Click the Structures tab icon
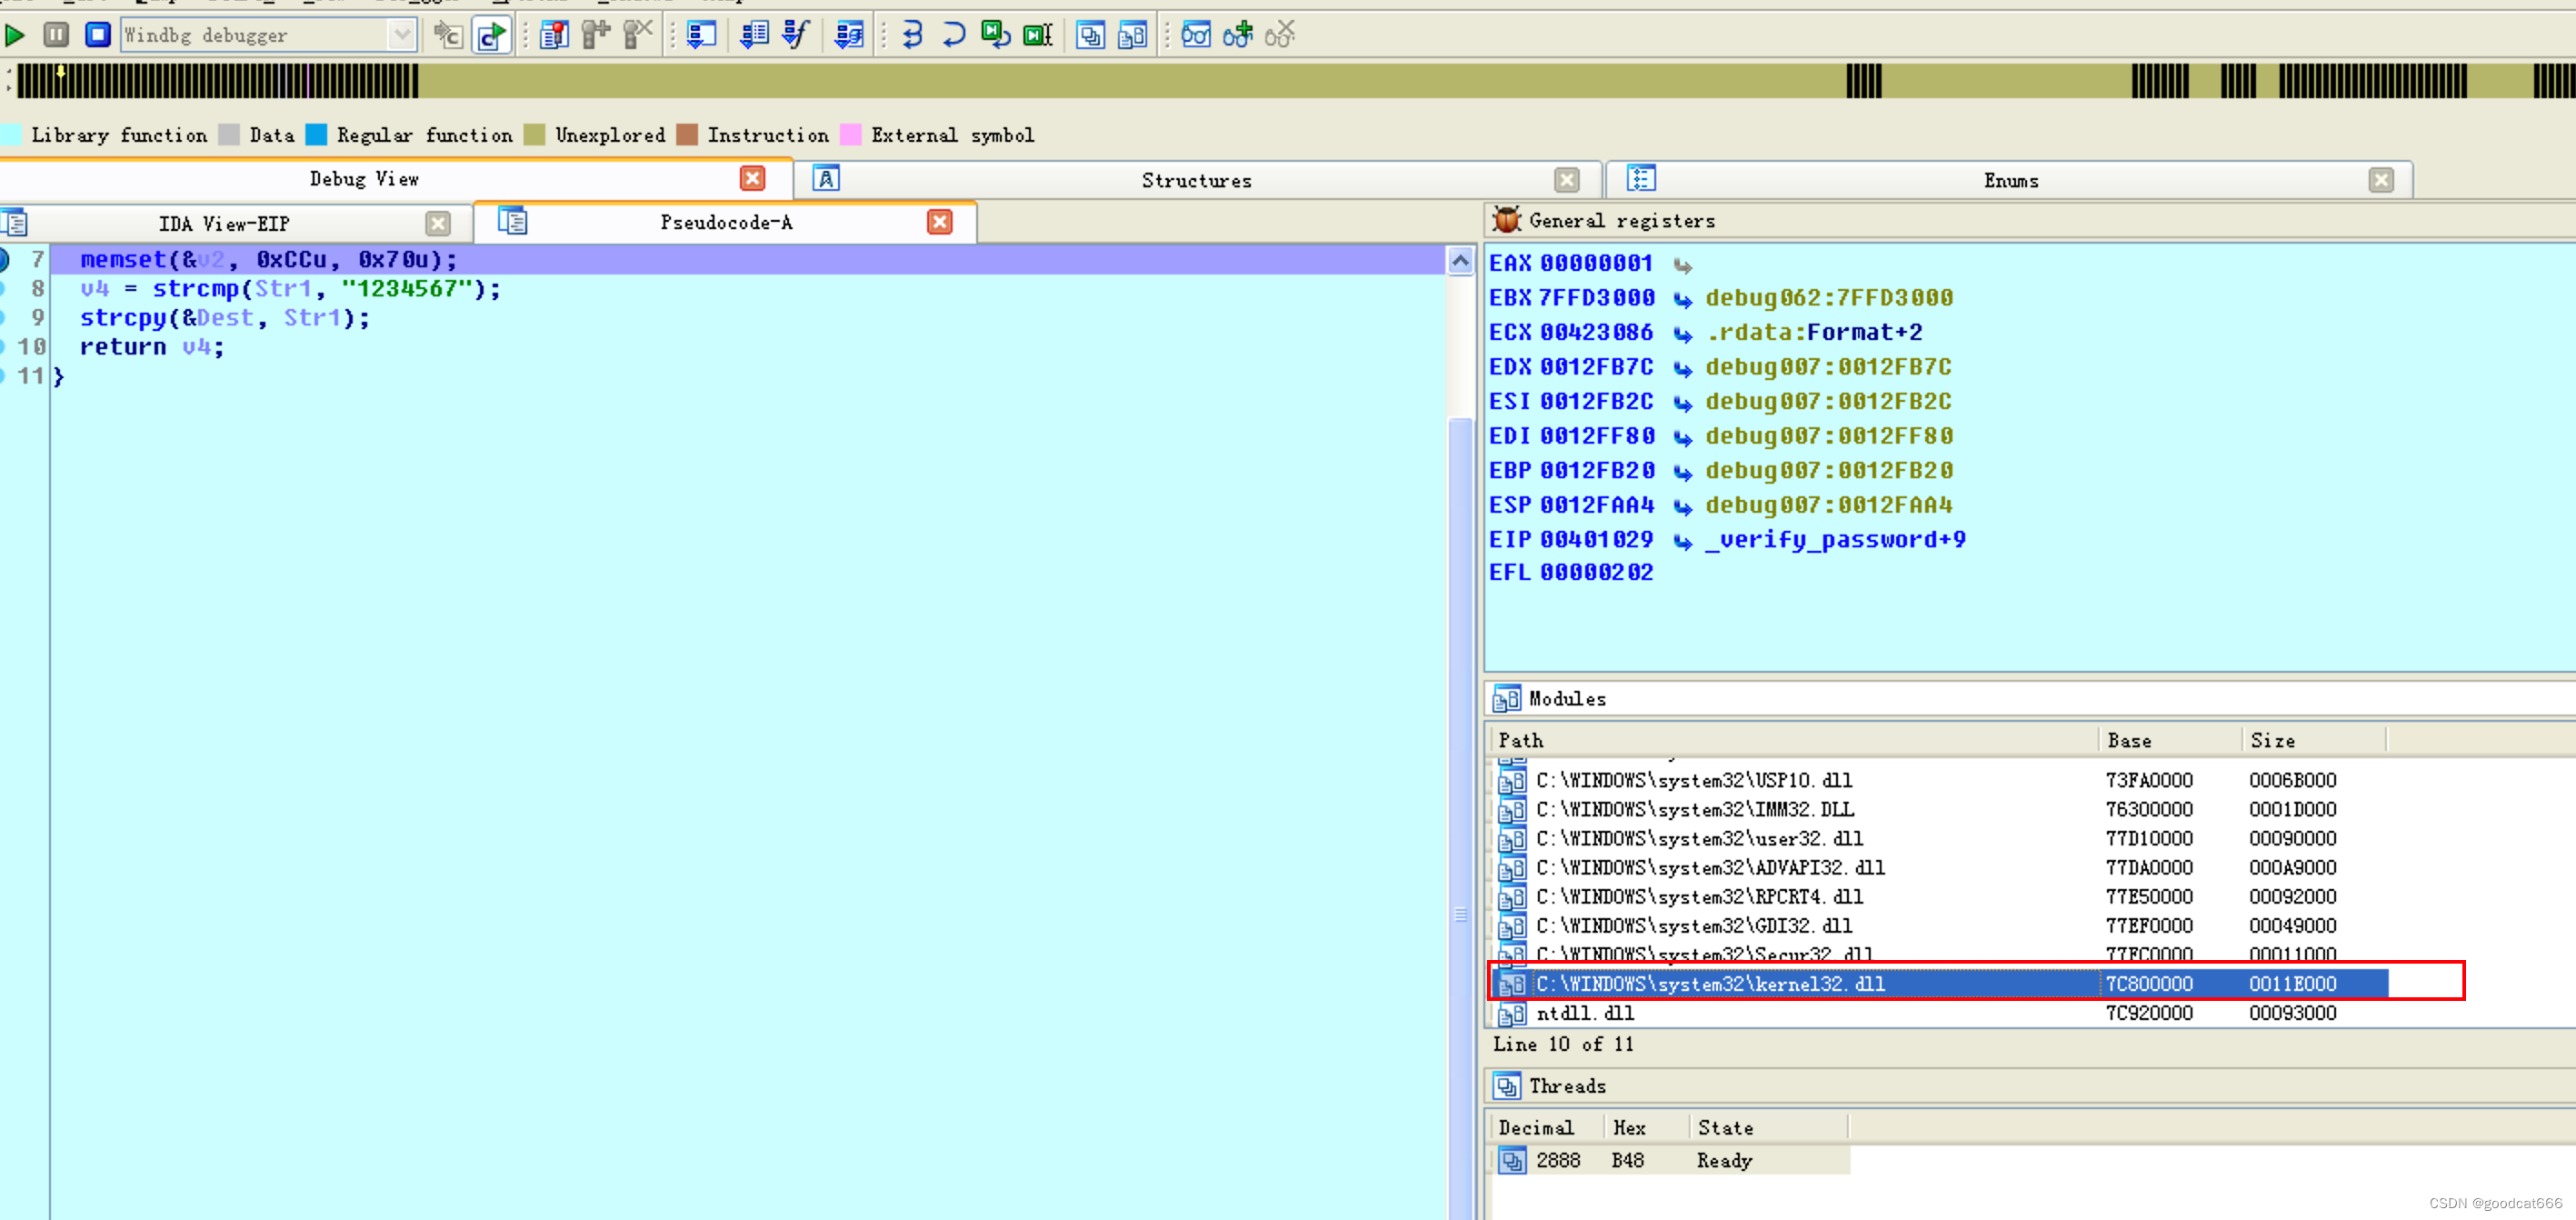 (x=826, y=179)
